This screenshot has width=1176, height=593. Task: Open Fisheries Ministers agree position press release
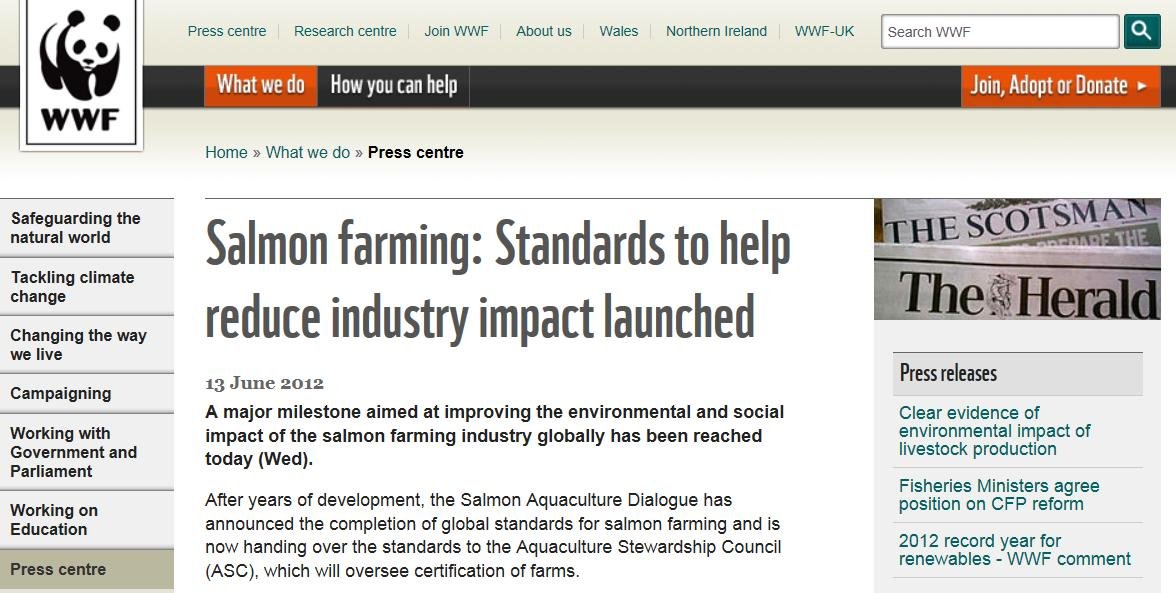coord(999,495)
